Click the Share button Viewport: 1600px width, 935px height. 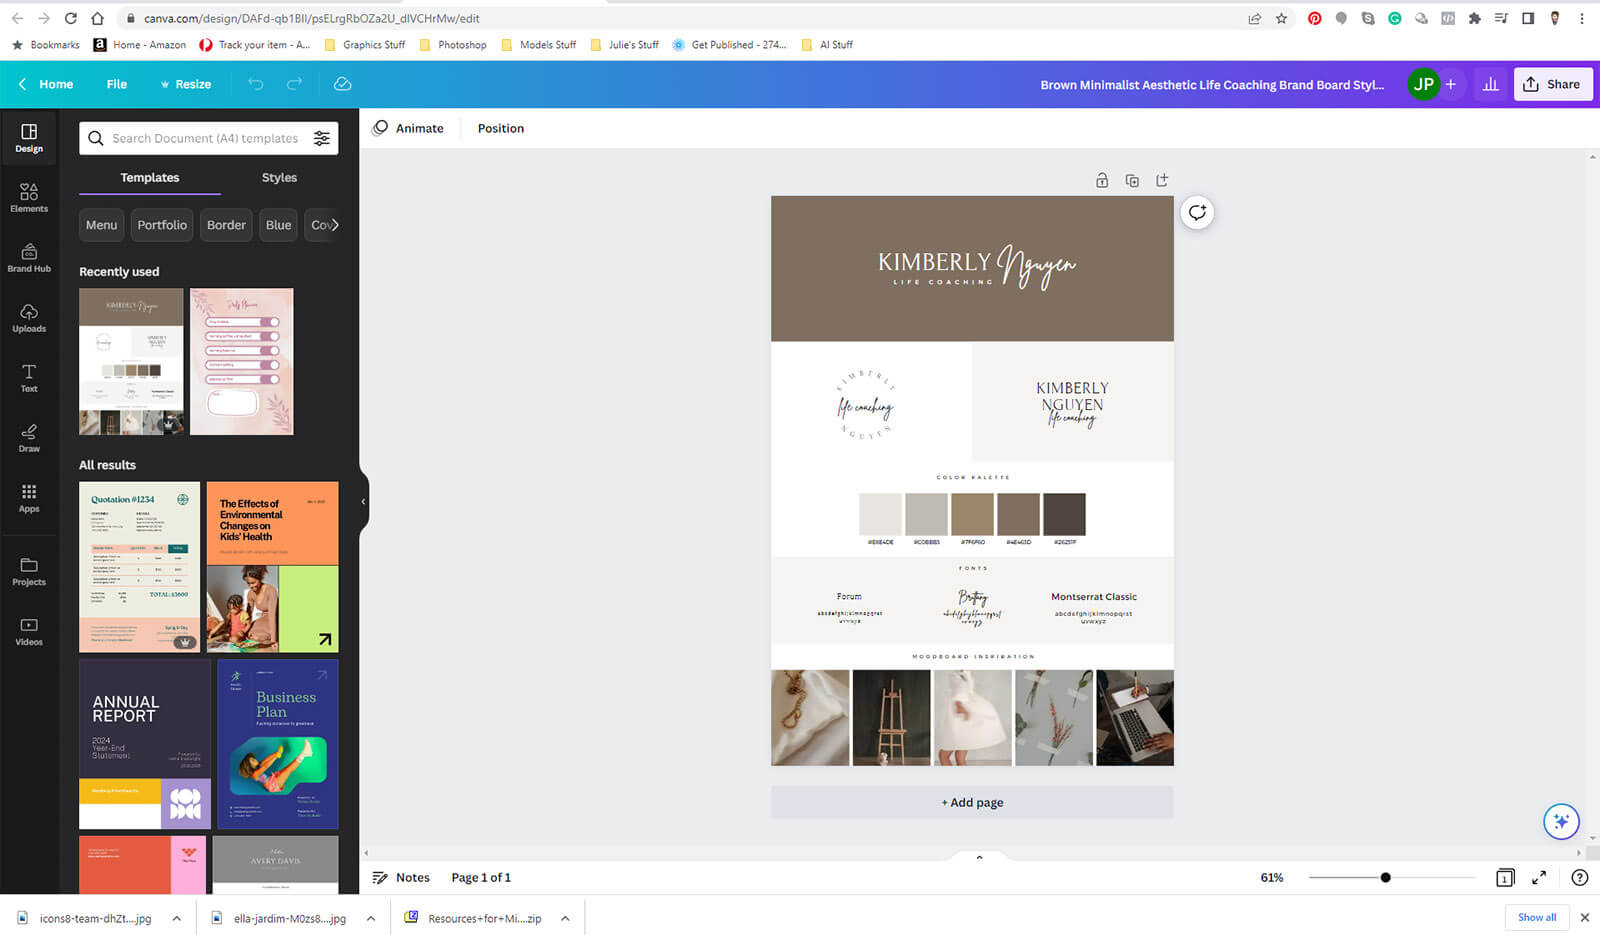click(x=1552, y=84)
